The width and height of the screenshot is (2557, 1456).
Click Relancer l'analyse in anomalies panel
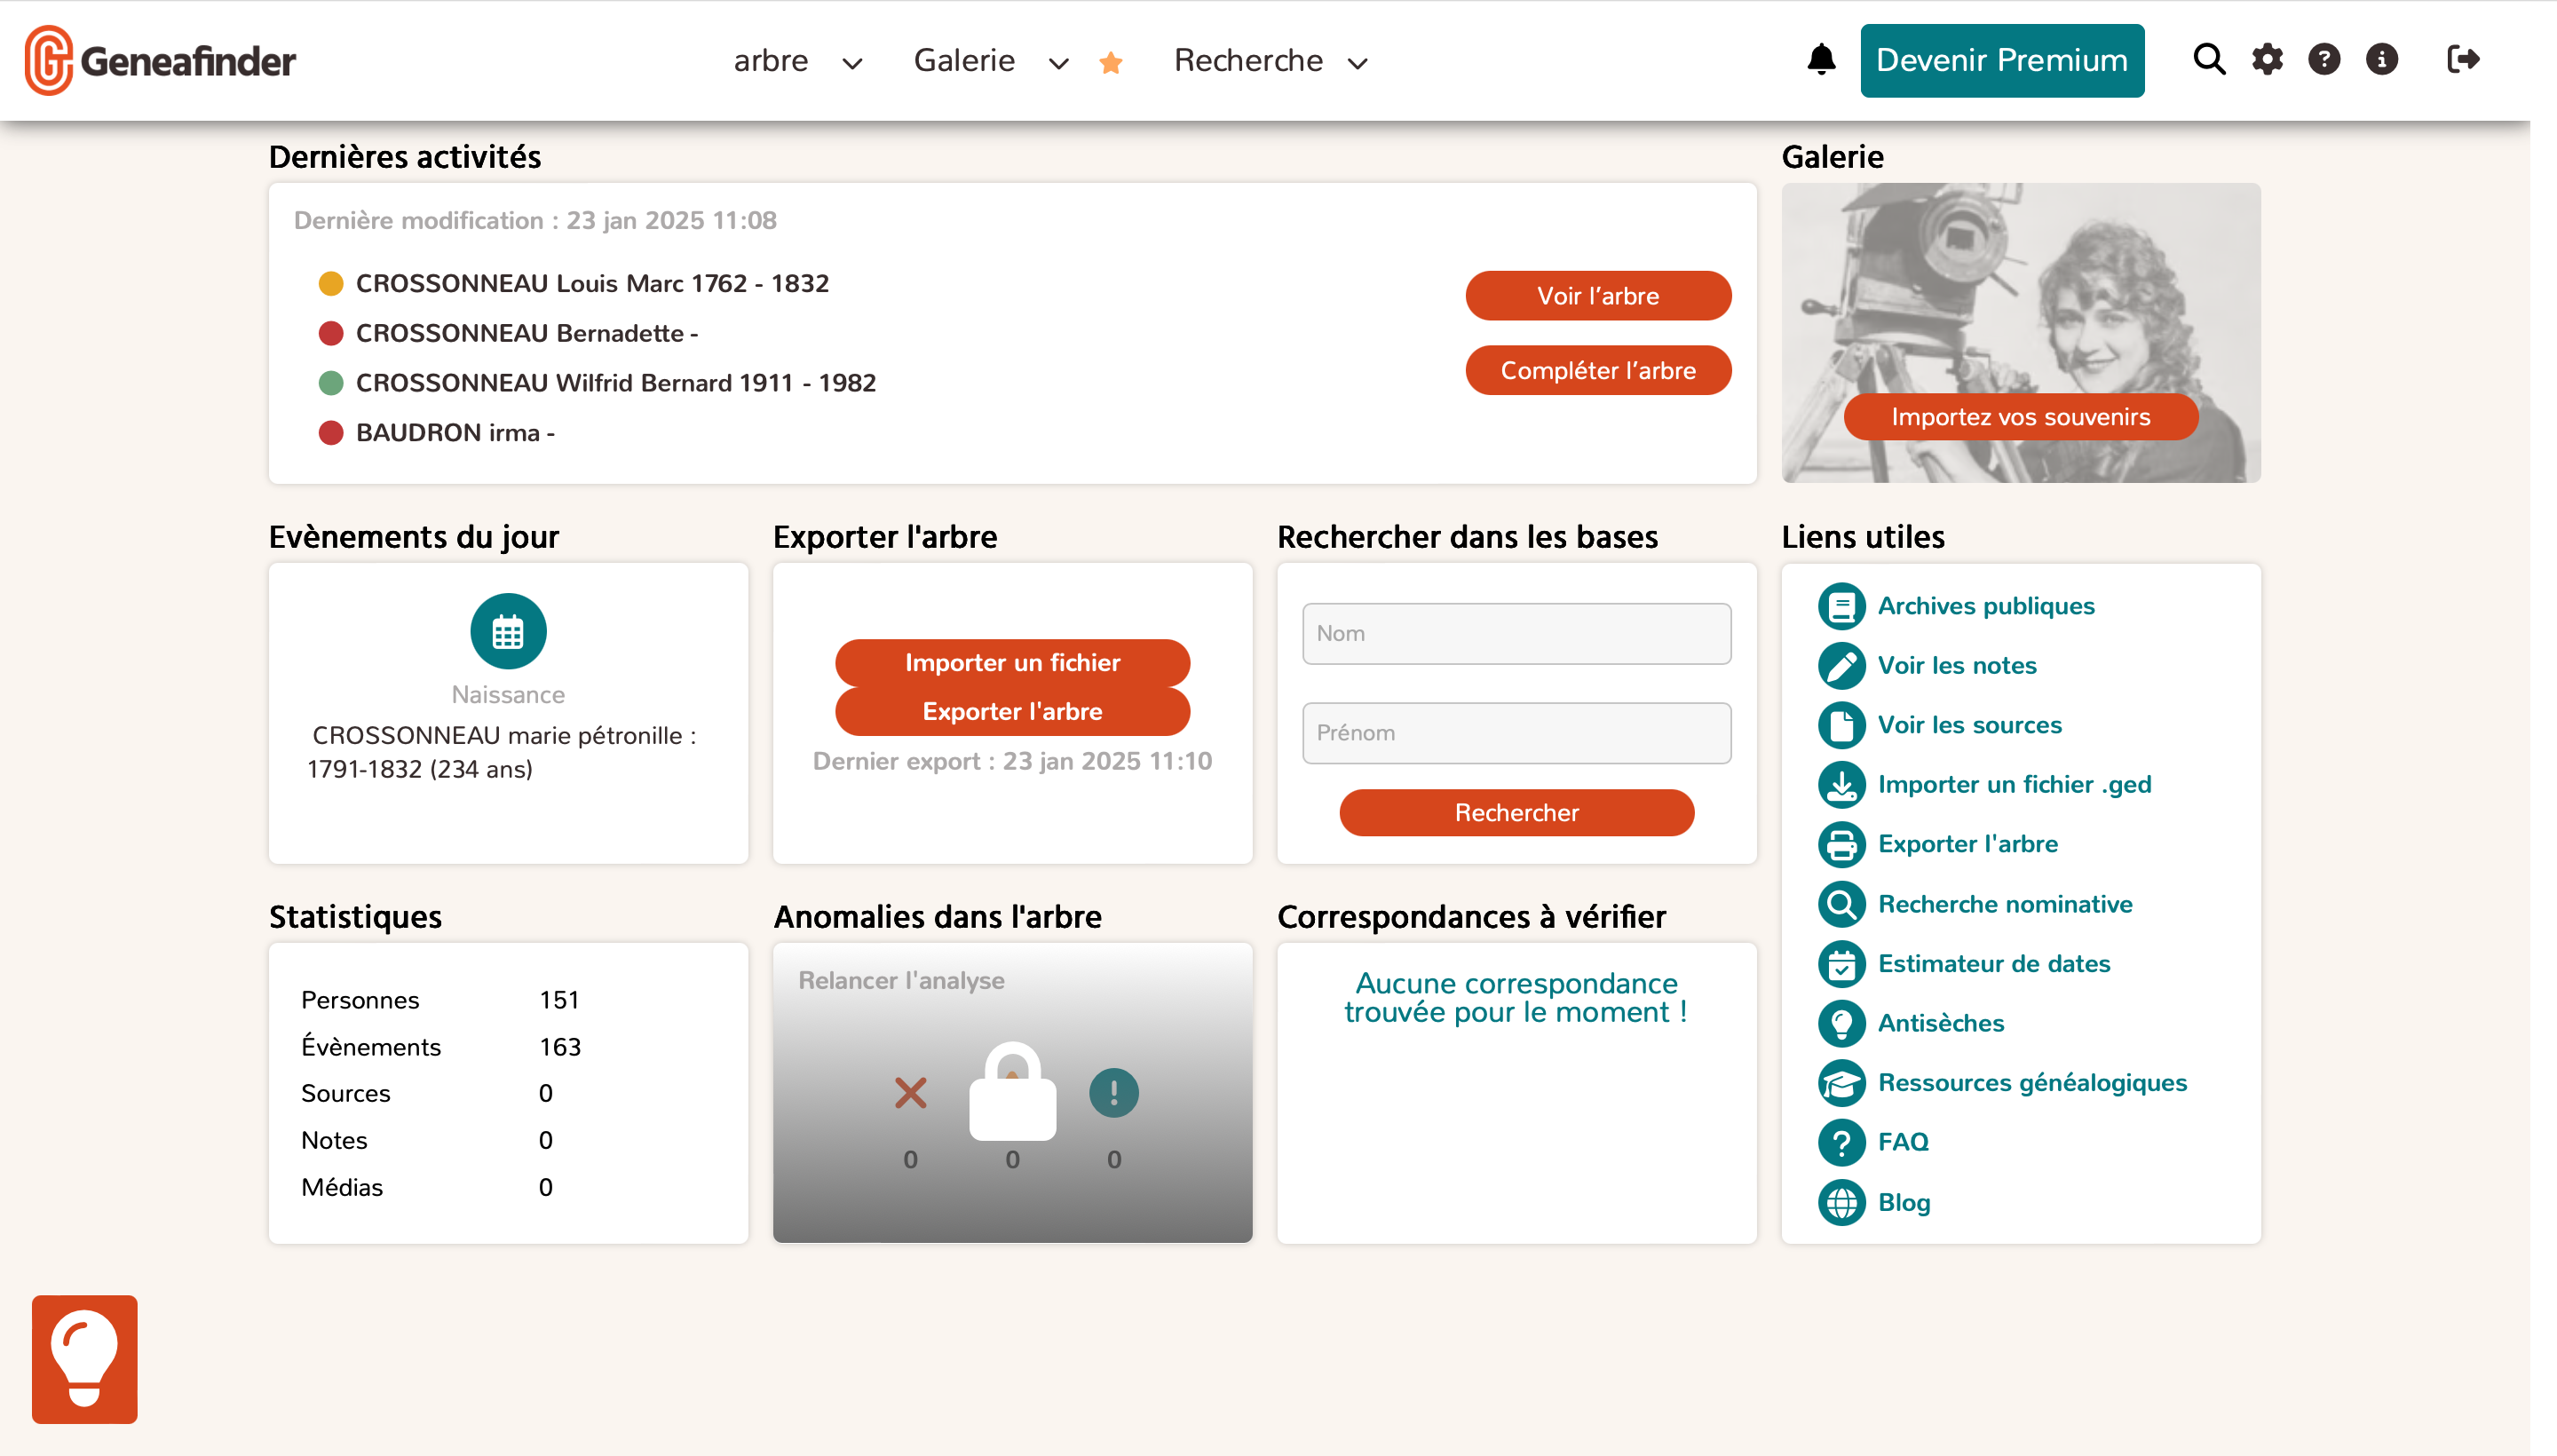click(901, 980)
